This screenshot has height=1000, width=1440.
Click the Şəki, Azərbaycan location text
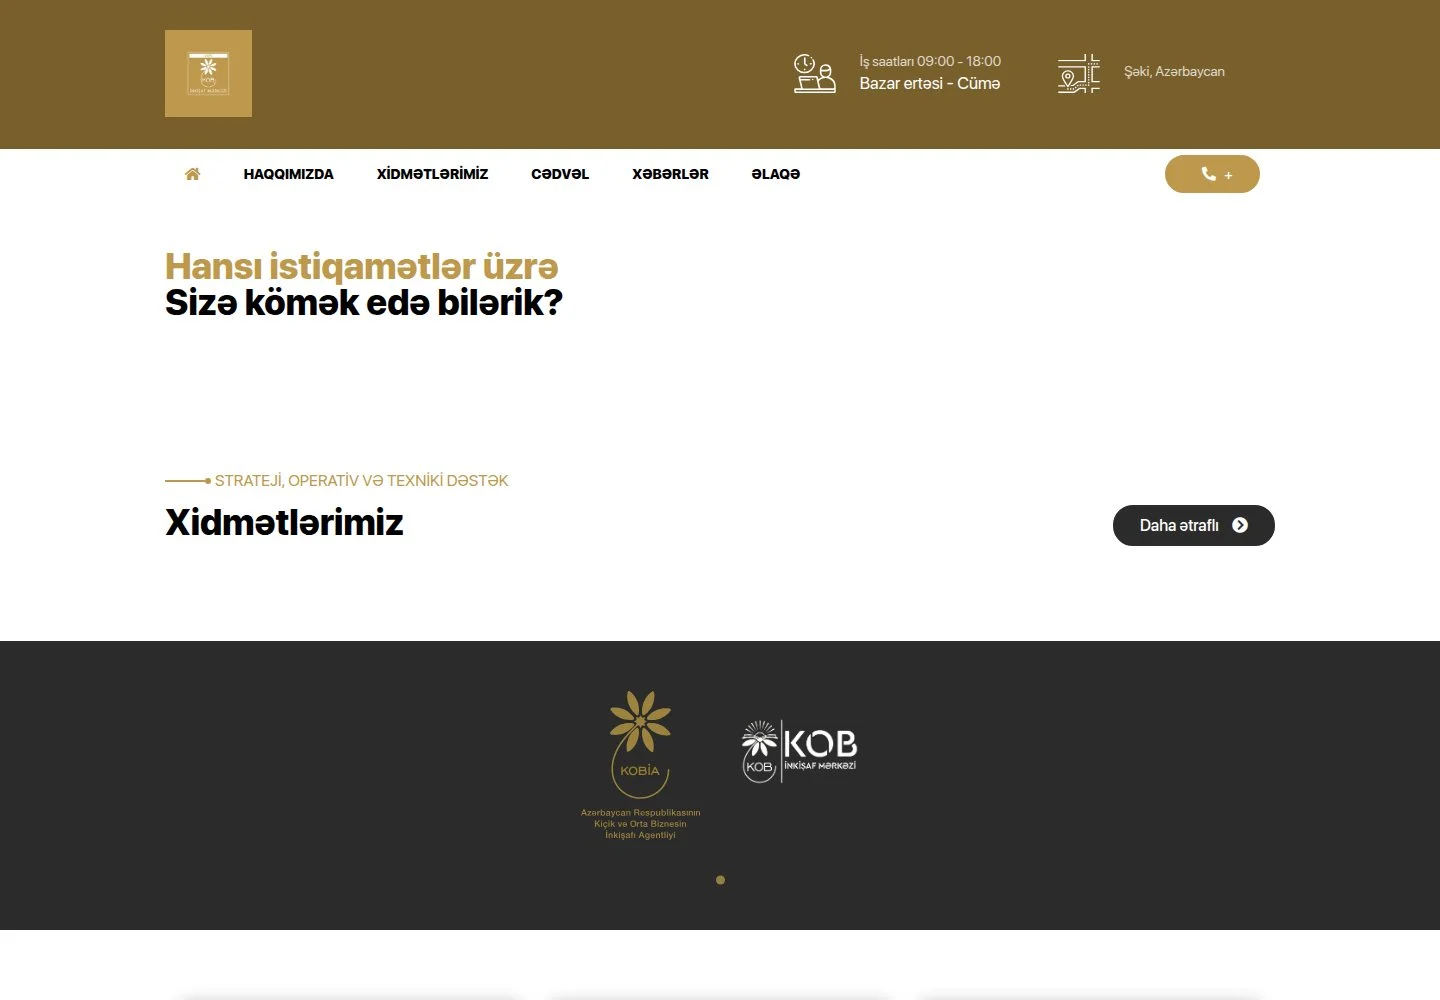1174,72
